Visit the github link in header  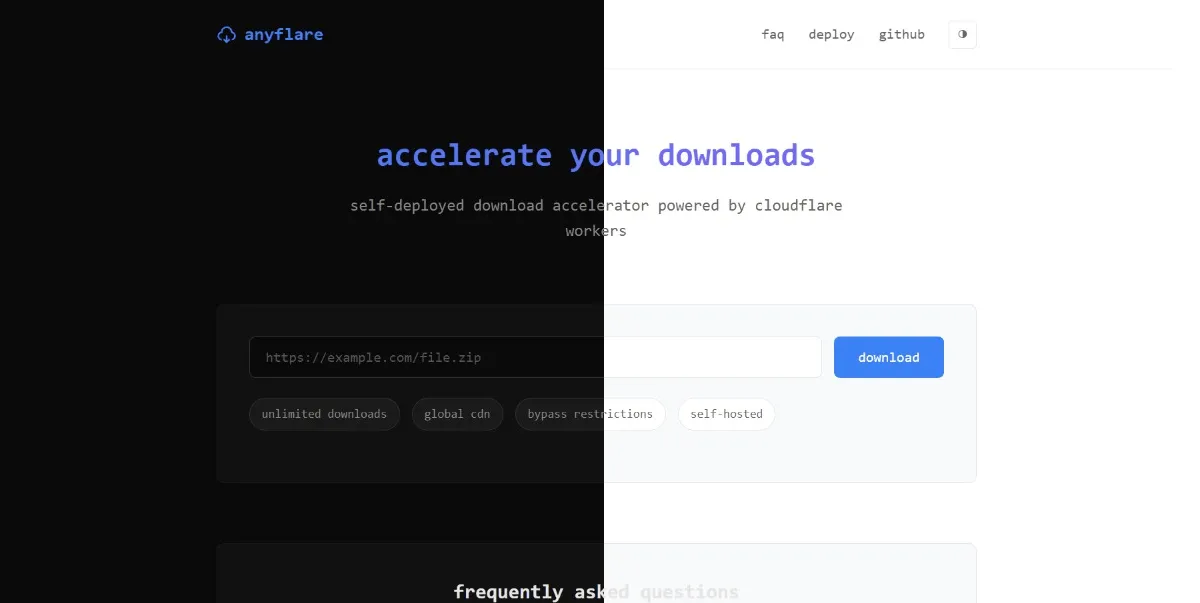[901, 34]
